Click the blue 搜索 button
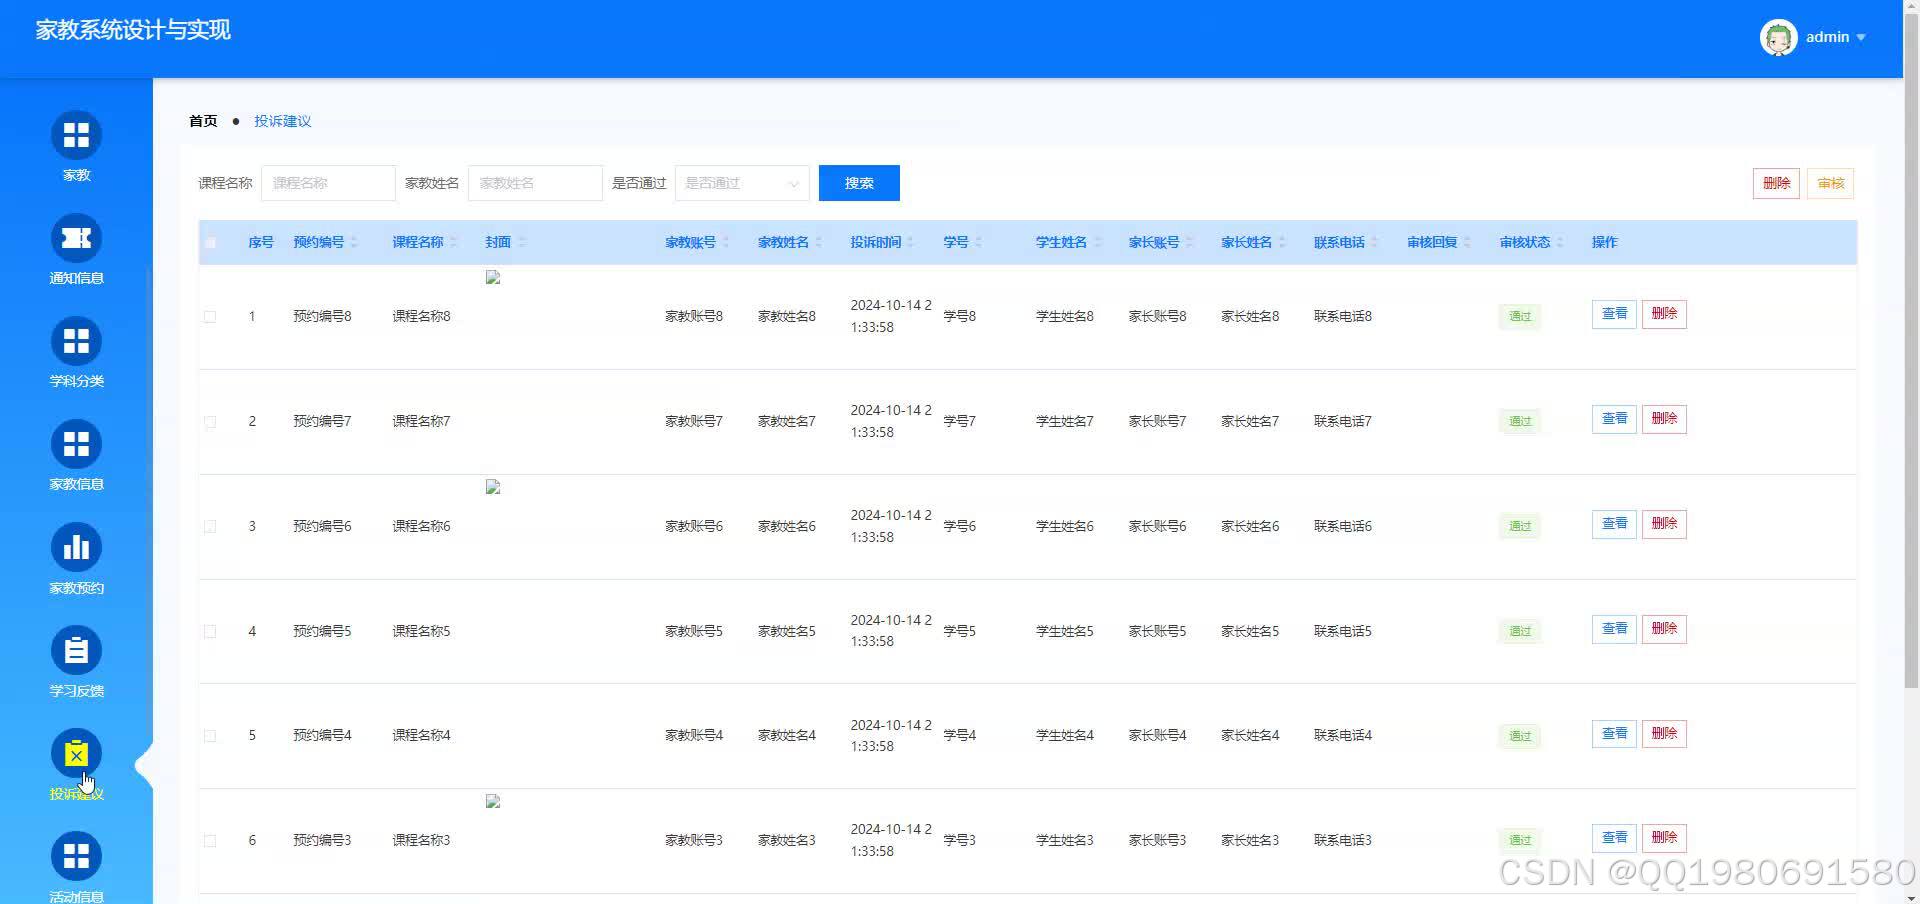Viewport: 1920px width, 904px height. click(x=859, y=183)
